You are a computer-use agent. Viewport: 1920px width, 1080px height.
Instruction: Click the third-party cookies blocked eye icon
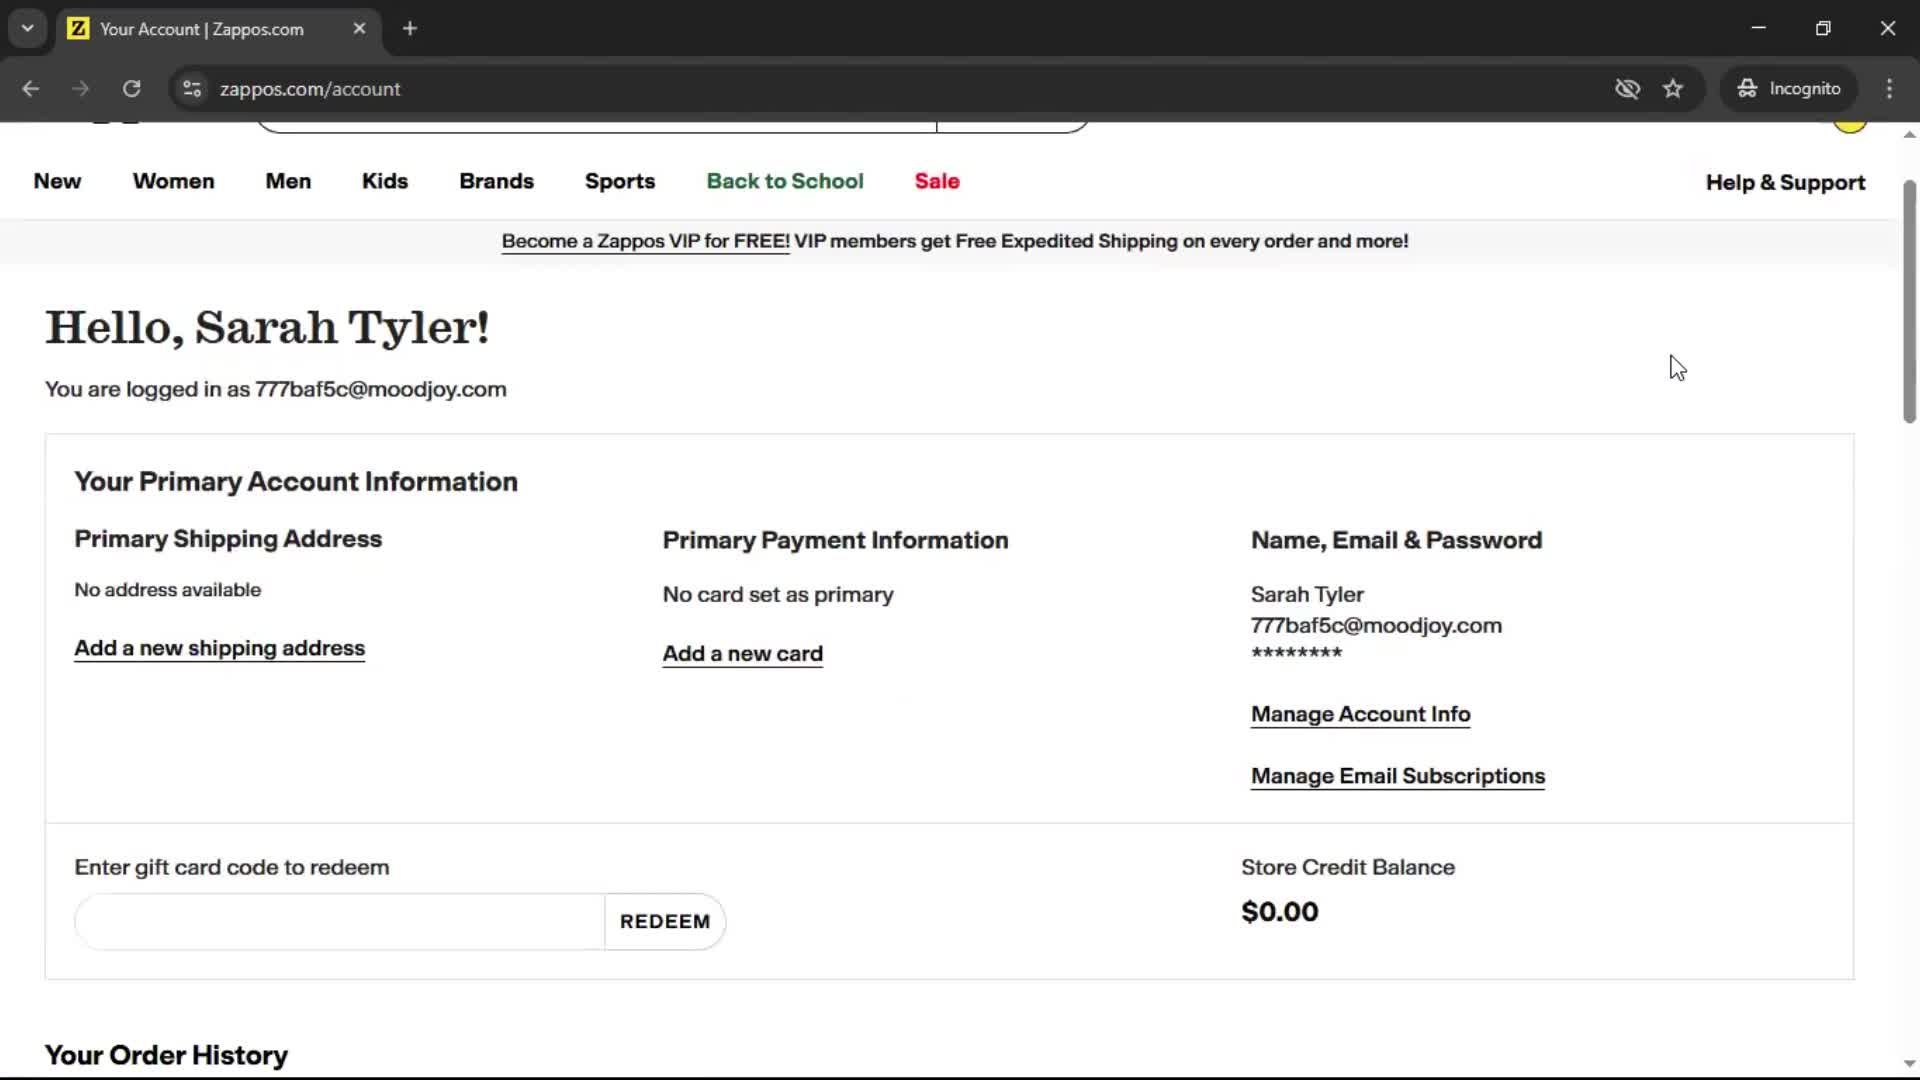[1627, 88]
